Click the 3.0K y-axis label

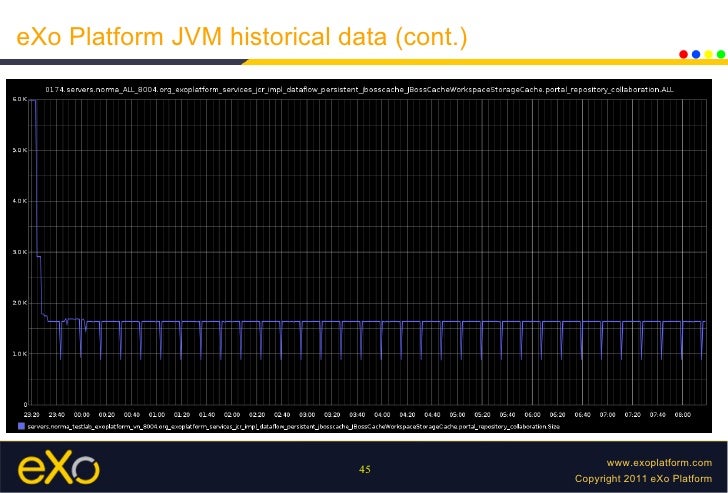click(20, 252)
